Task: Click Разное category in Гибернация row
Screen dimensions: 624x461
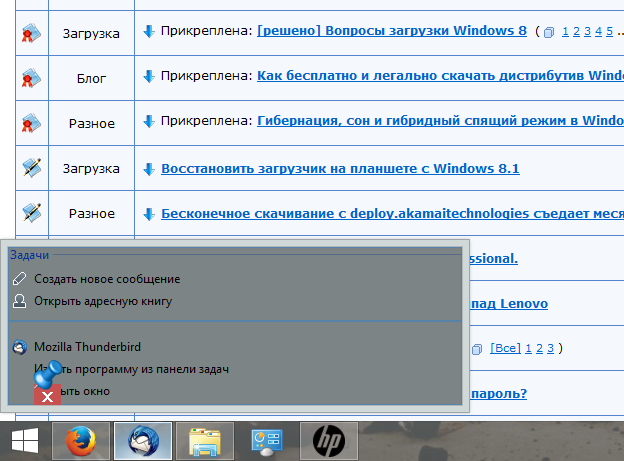Action: 92,123
